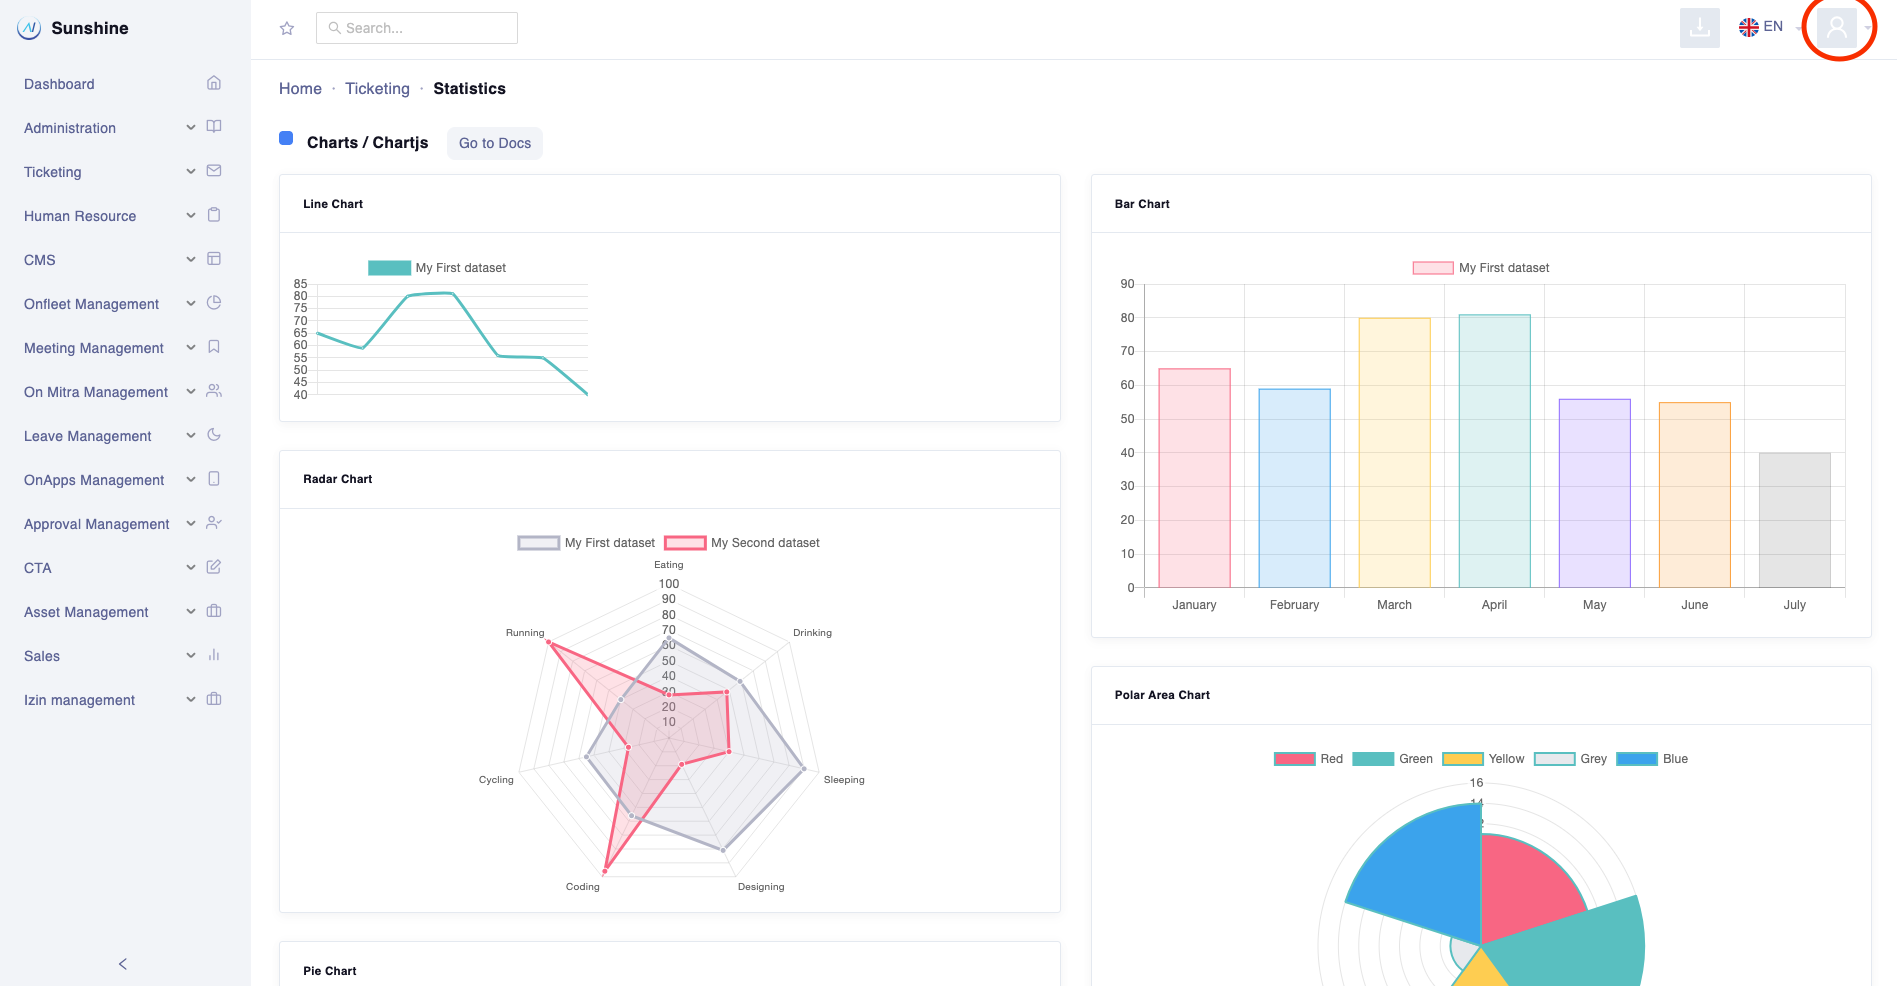1897x986 pixels.
Task: Click the Sales bar chart icon
Action: point(214,655)
